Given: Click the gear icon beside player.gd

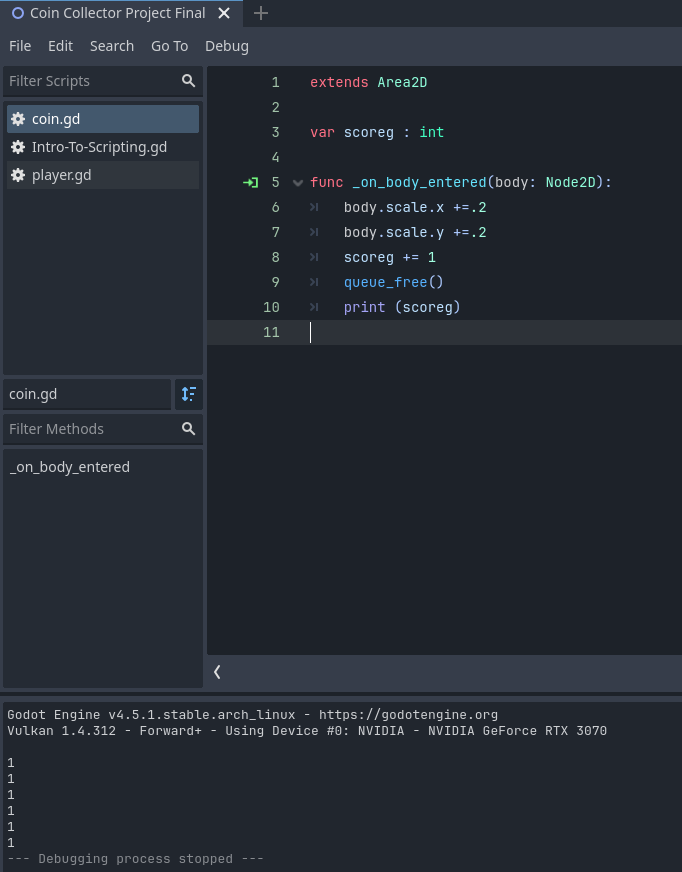Looking at the screenshot, I should [18, 175].
